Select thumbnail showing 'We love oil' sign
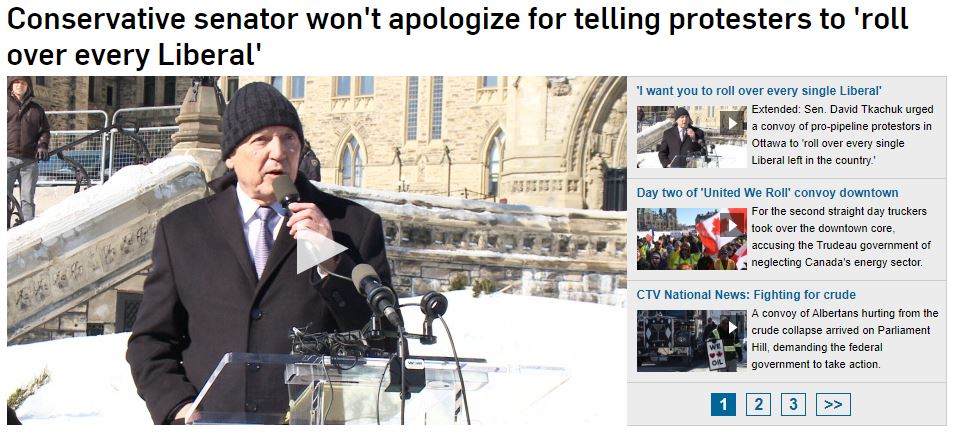This screenshot has height=439, width=957. pos(692,341)
